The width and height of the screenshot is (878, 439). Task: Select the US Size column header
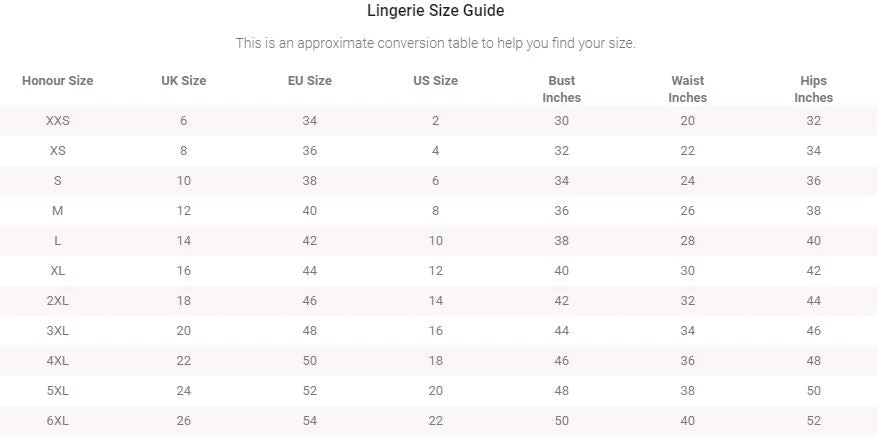tap(436, 81)
